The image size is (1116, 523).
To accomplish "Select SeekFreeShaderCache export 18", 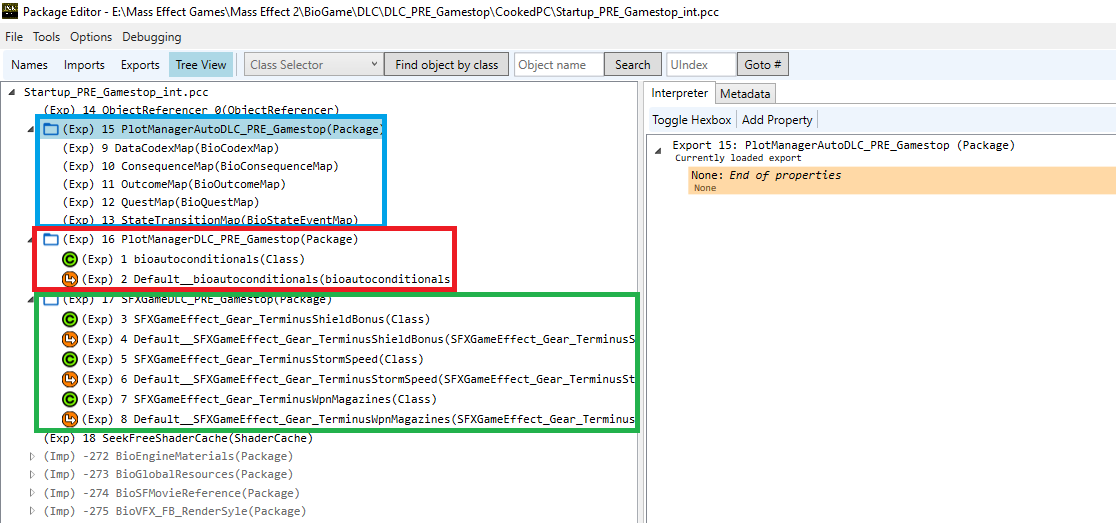I will [178, 438].
